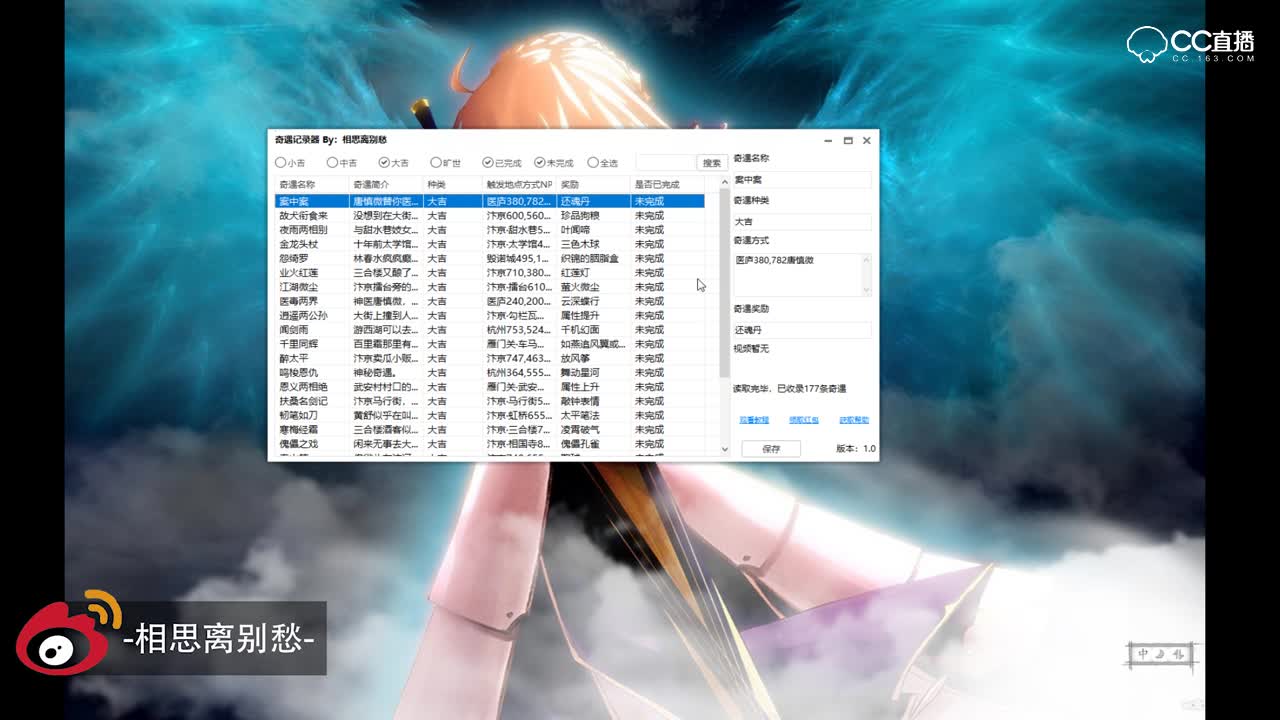Select the 小吉 radio button
Viewport: 1280px width, 720px height.
tap(282, 162)
